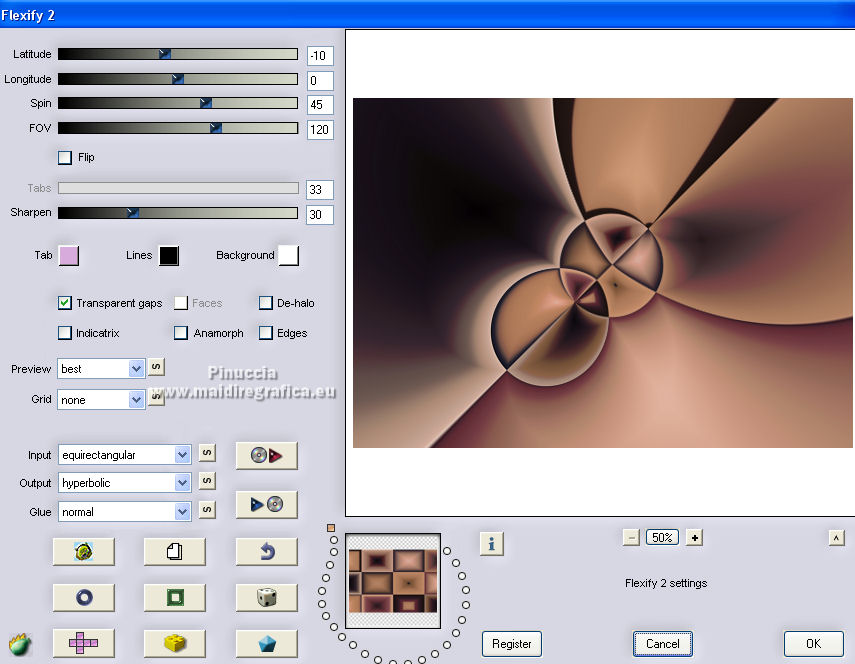This screenshot has height=664, width=855.
Task: Open the Output projection dropdown
Action: pos(124,483)
